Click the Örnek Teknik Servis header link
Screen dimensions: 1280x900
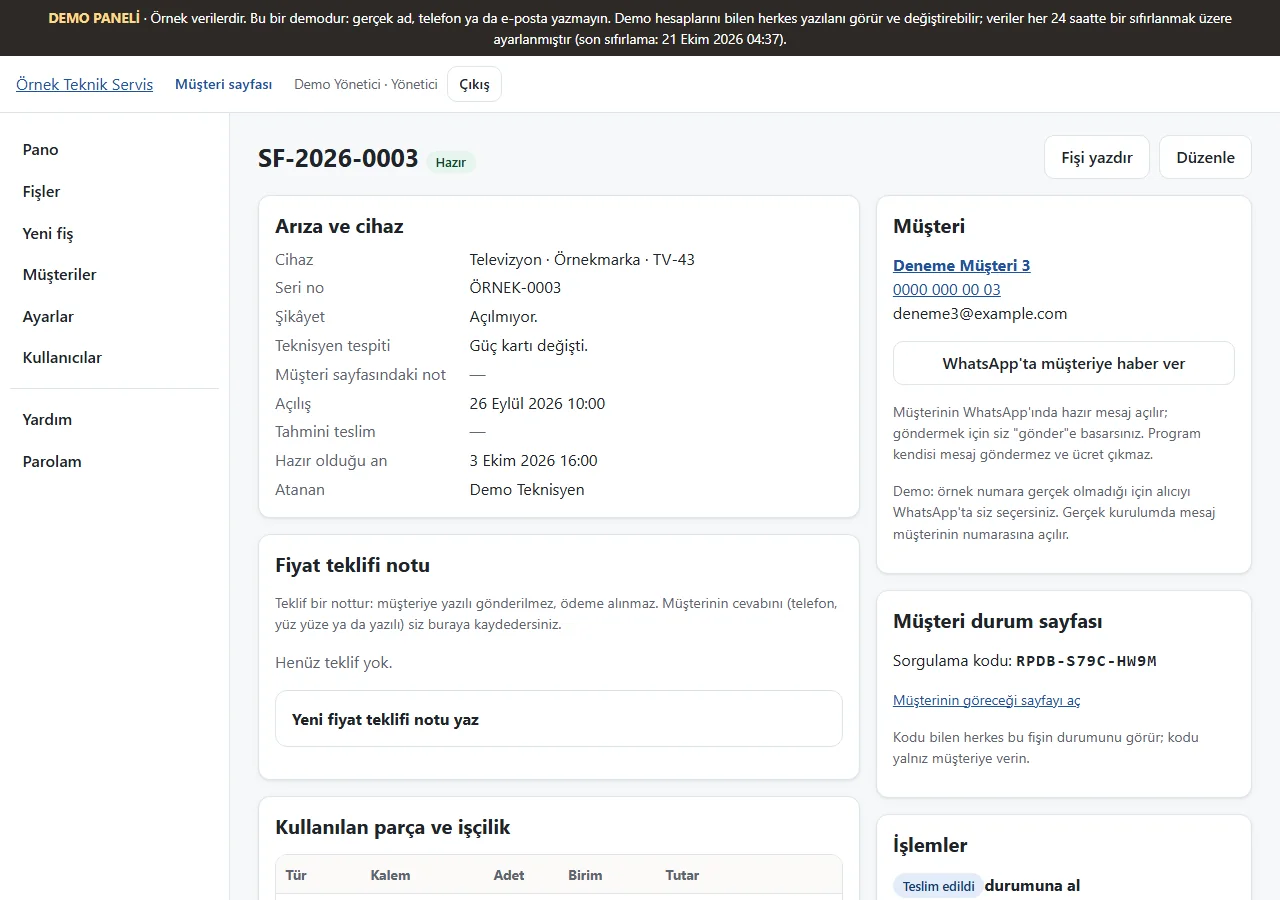85,84
